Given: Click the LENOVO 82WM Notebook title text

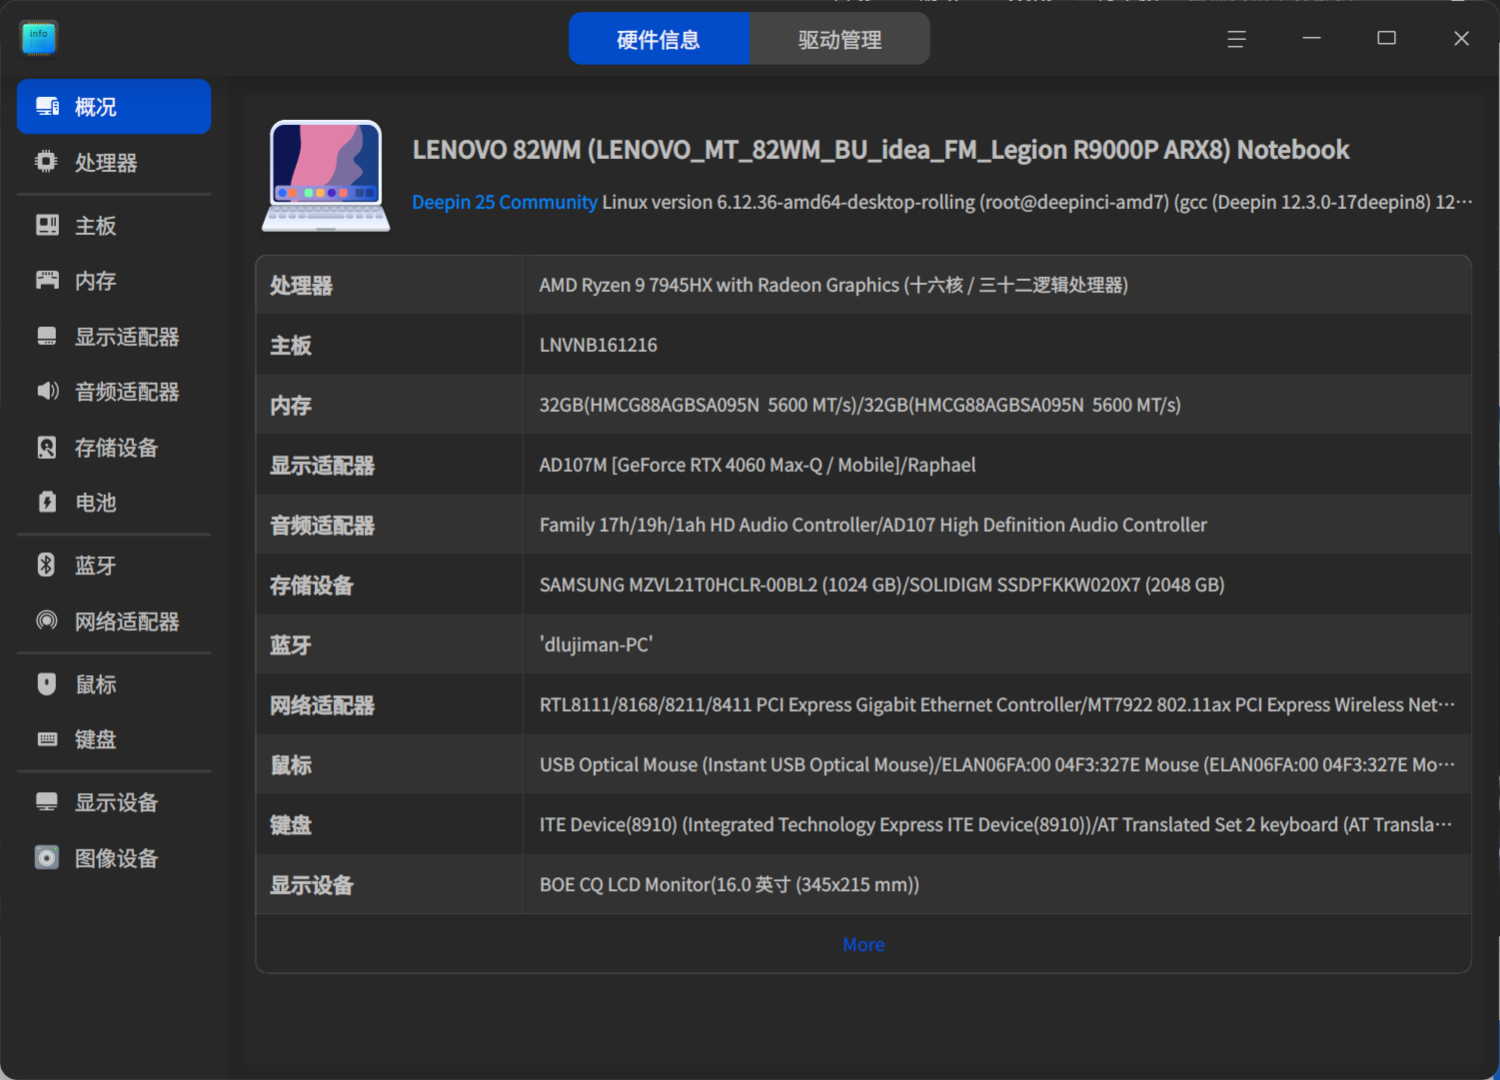Looking at the screenshot, I should (881, 150).
